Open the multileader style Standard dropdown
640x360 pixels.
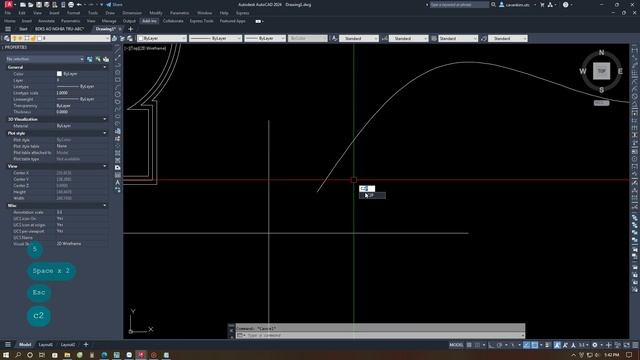(x=508, y=38)
